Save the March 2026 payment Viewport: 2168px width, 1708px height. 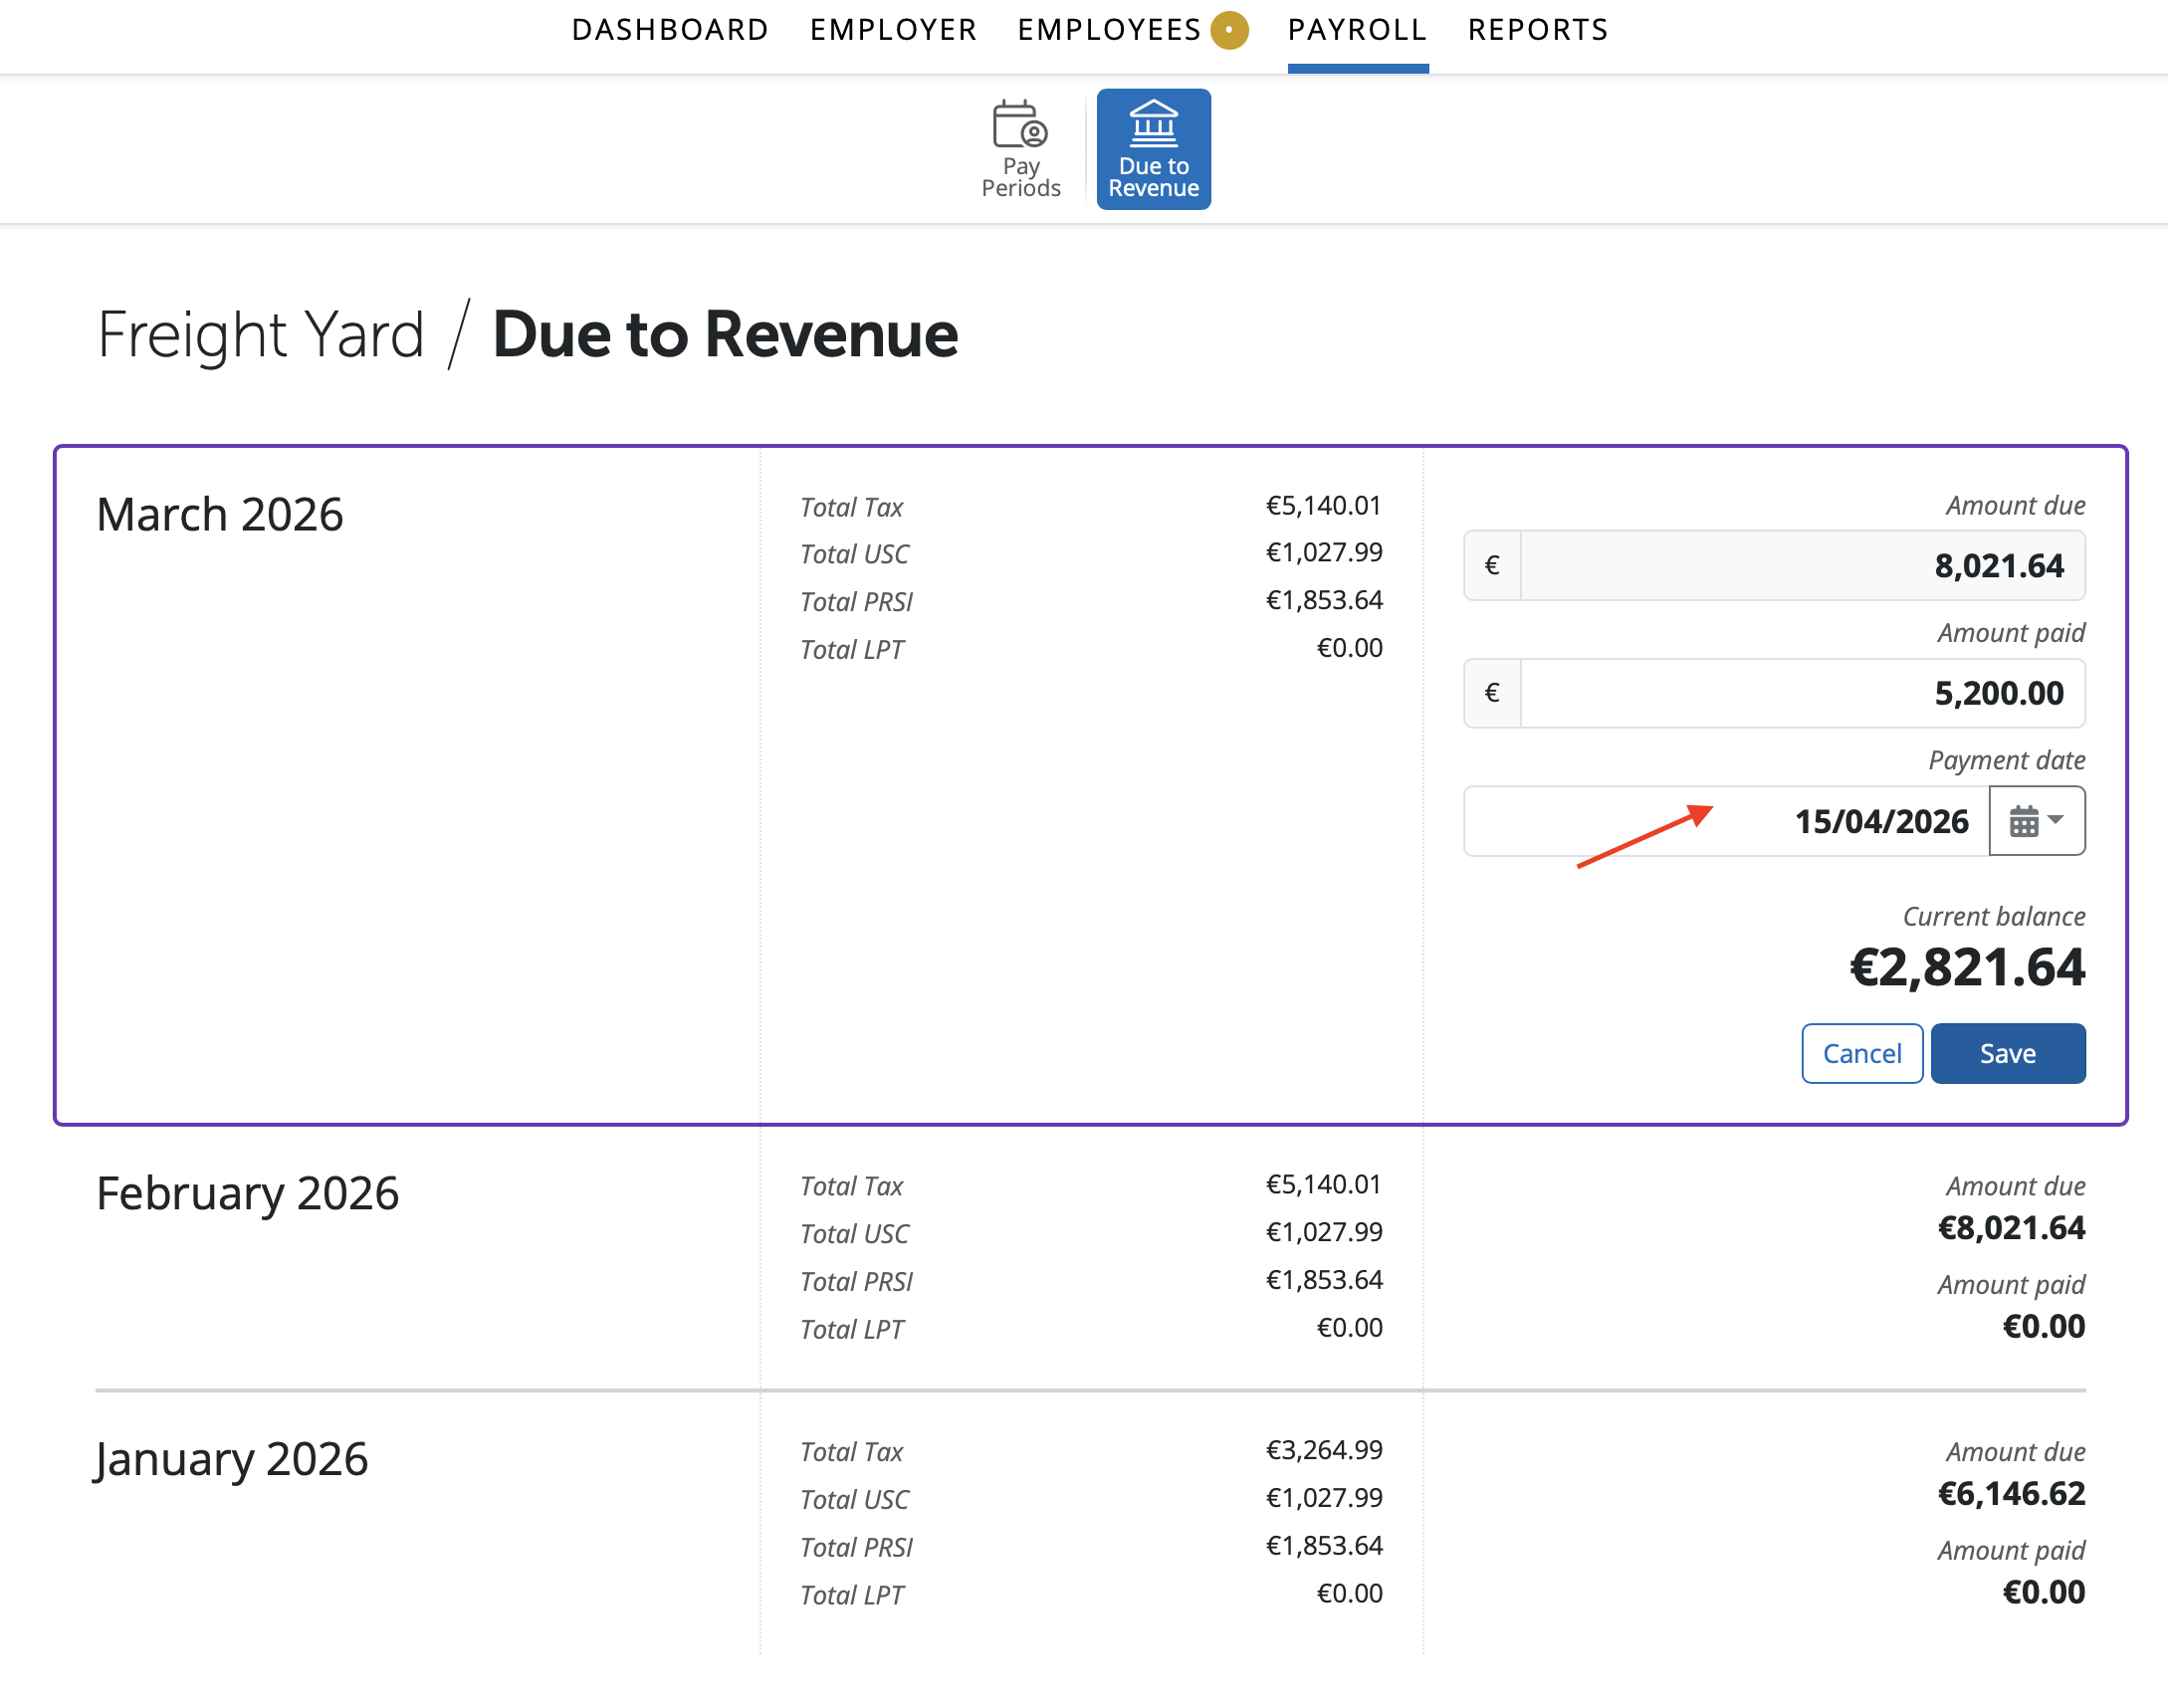tap(2007, 1053)
